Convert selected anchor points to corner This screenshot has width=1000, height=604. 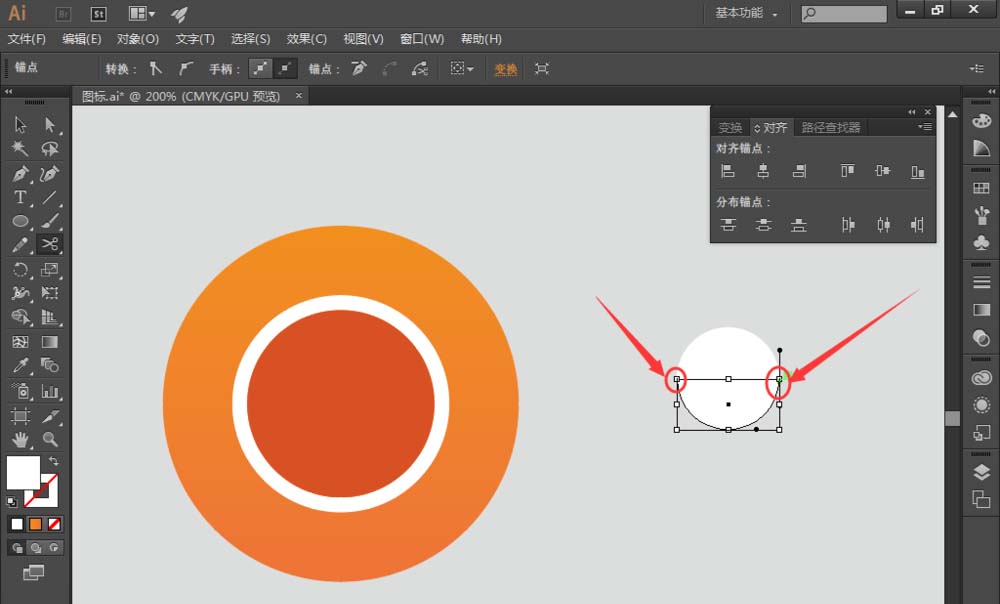point(156,69)
